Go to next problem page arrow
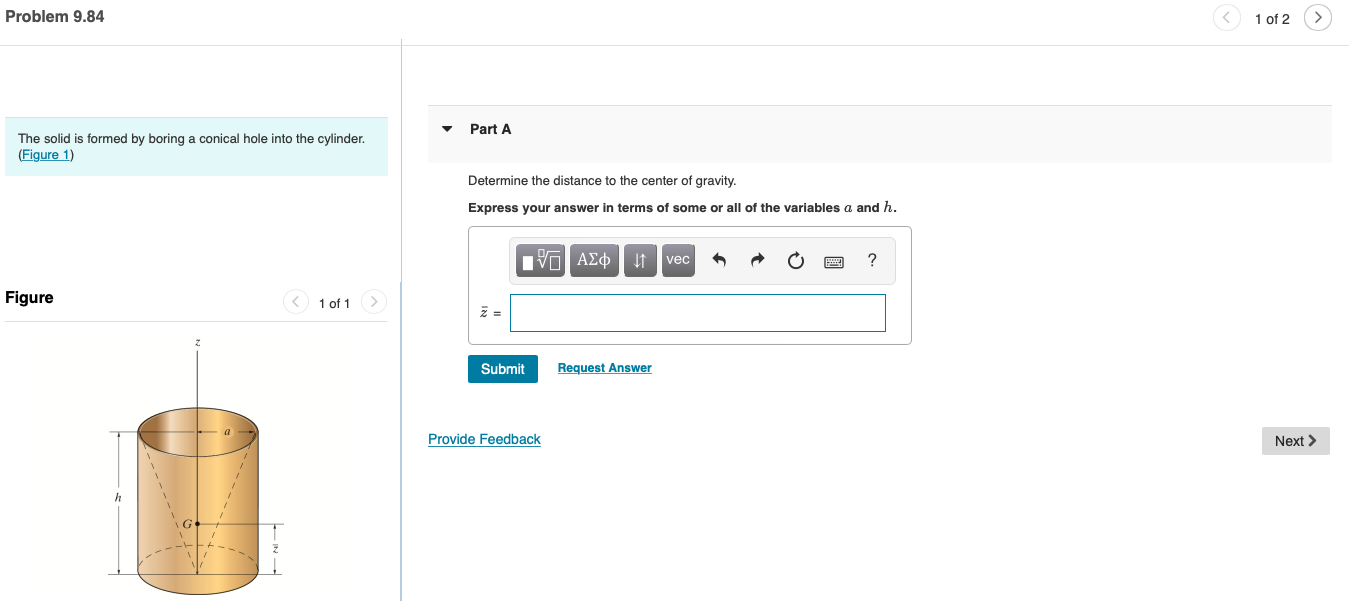Image resolution: width=1349 pixels, height=601 pixels. 1317,17
